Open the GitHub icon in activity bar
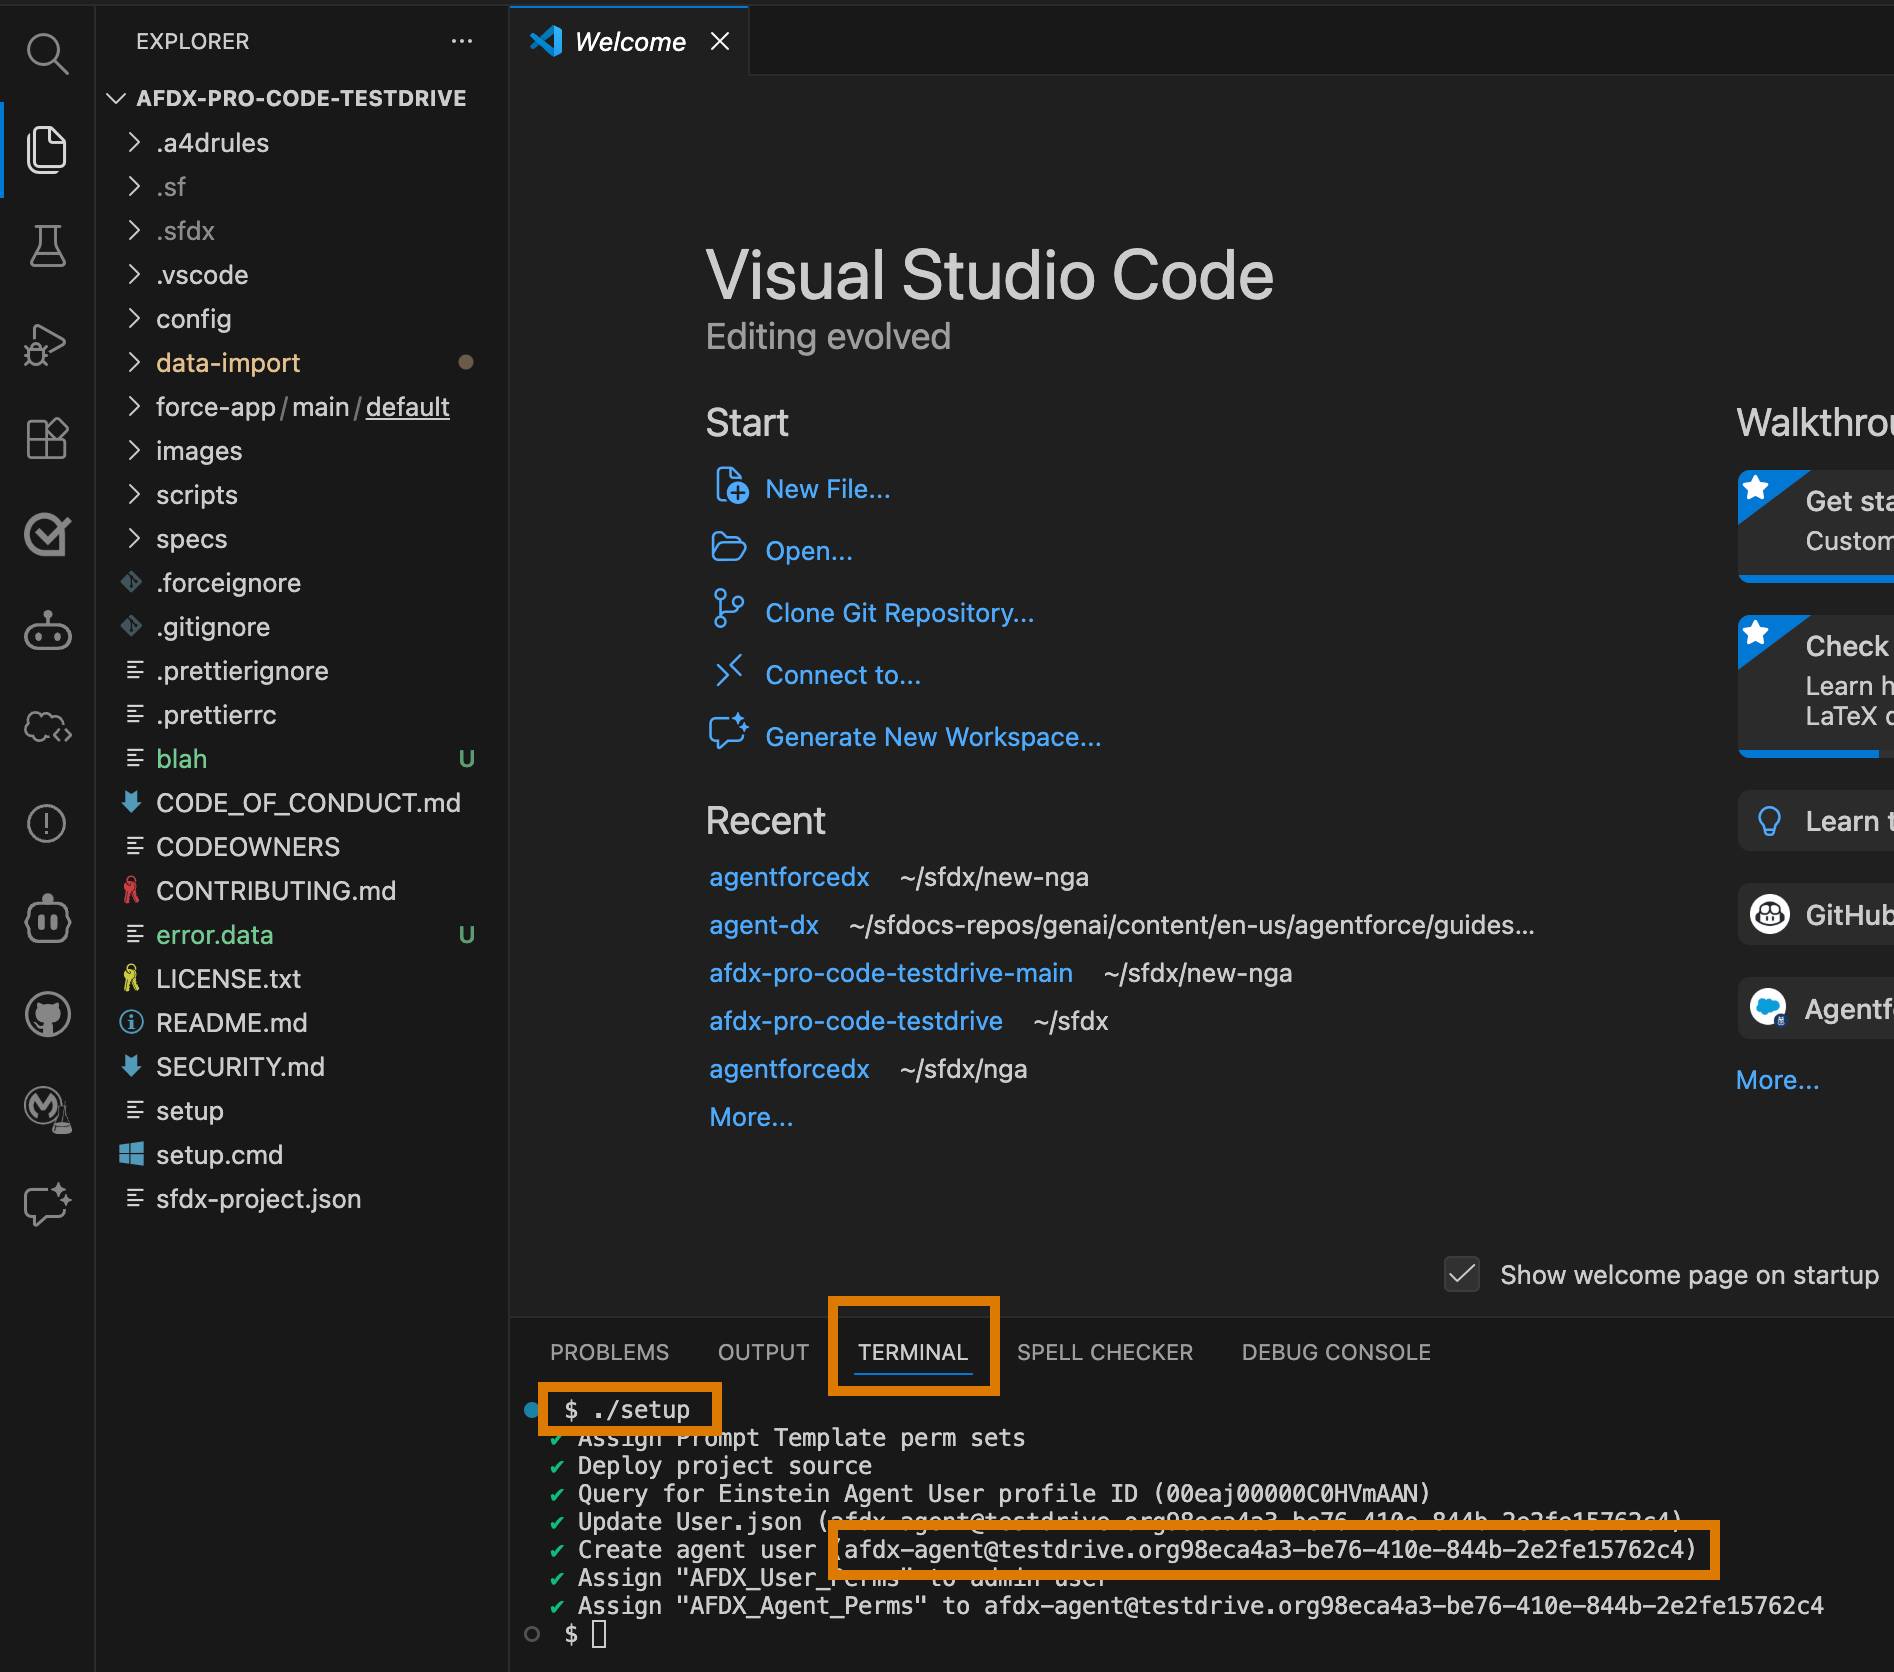The height and width of the screenshot is (1672, 1894). click(47, 1015)
